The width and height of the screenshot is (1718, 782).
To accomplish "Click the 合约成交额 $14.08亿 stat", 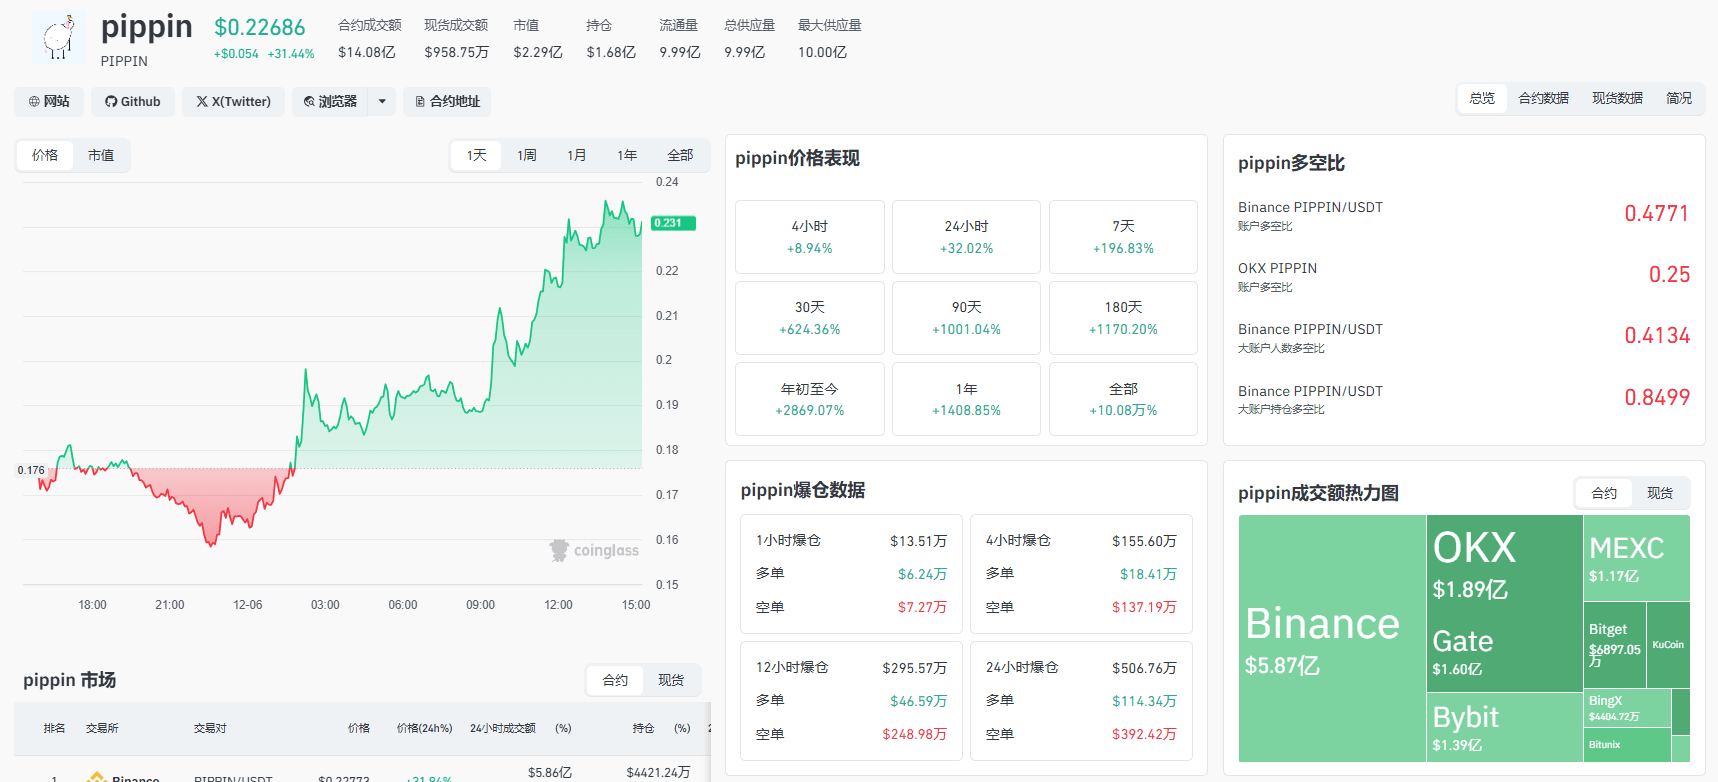I will pos(369,38).
